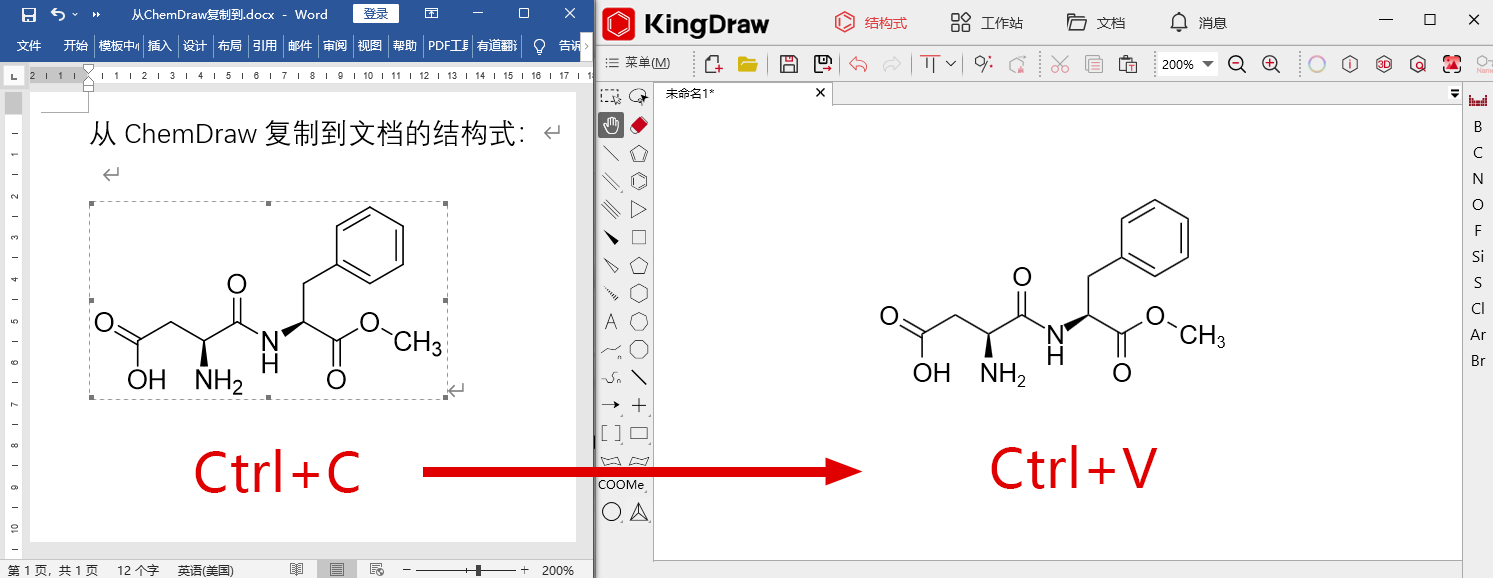Open the 3D view icon
1493x578 pixels.
(x=1384, y=64)
